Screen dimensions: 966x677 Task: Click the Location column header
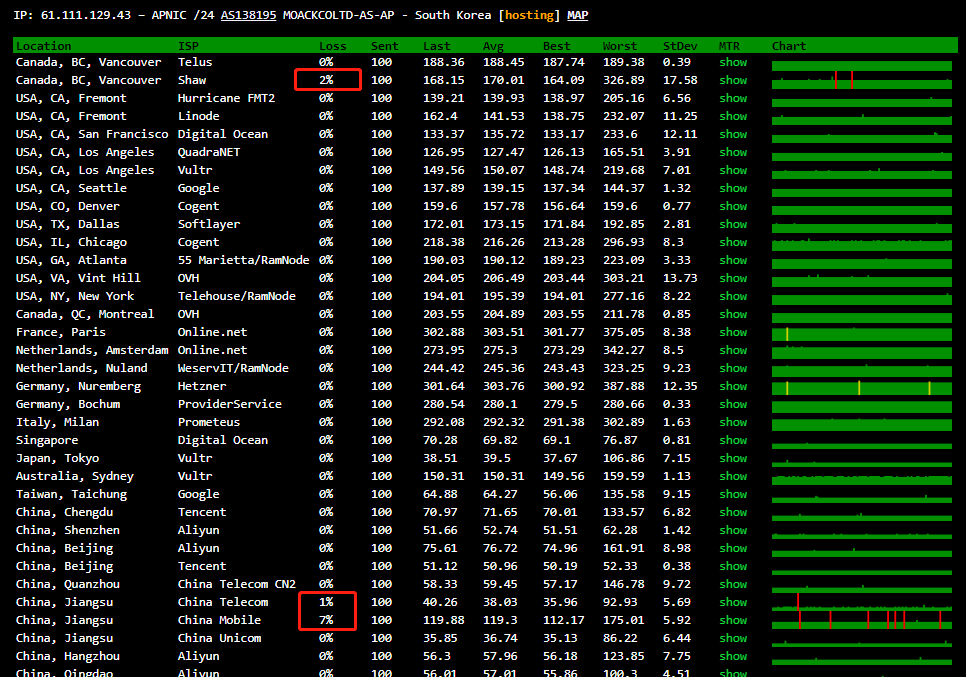pyautogui.click(x=44, y=46)
